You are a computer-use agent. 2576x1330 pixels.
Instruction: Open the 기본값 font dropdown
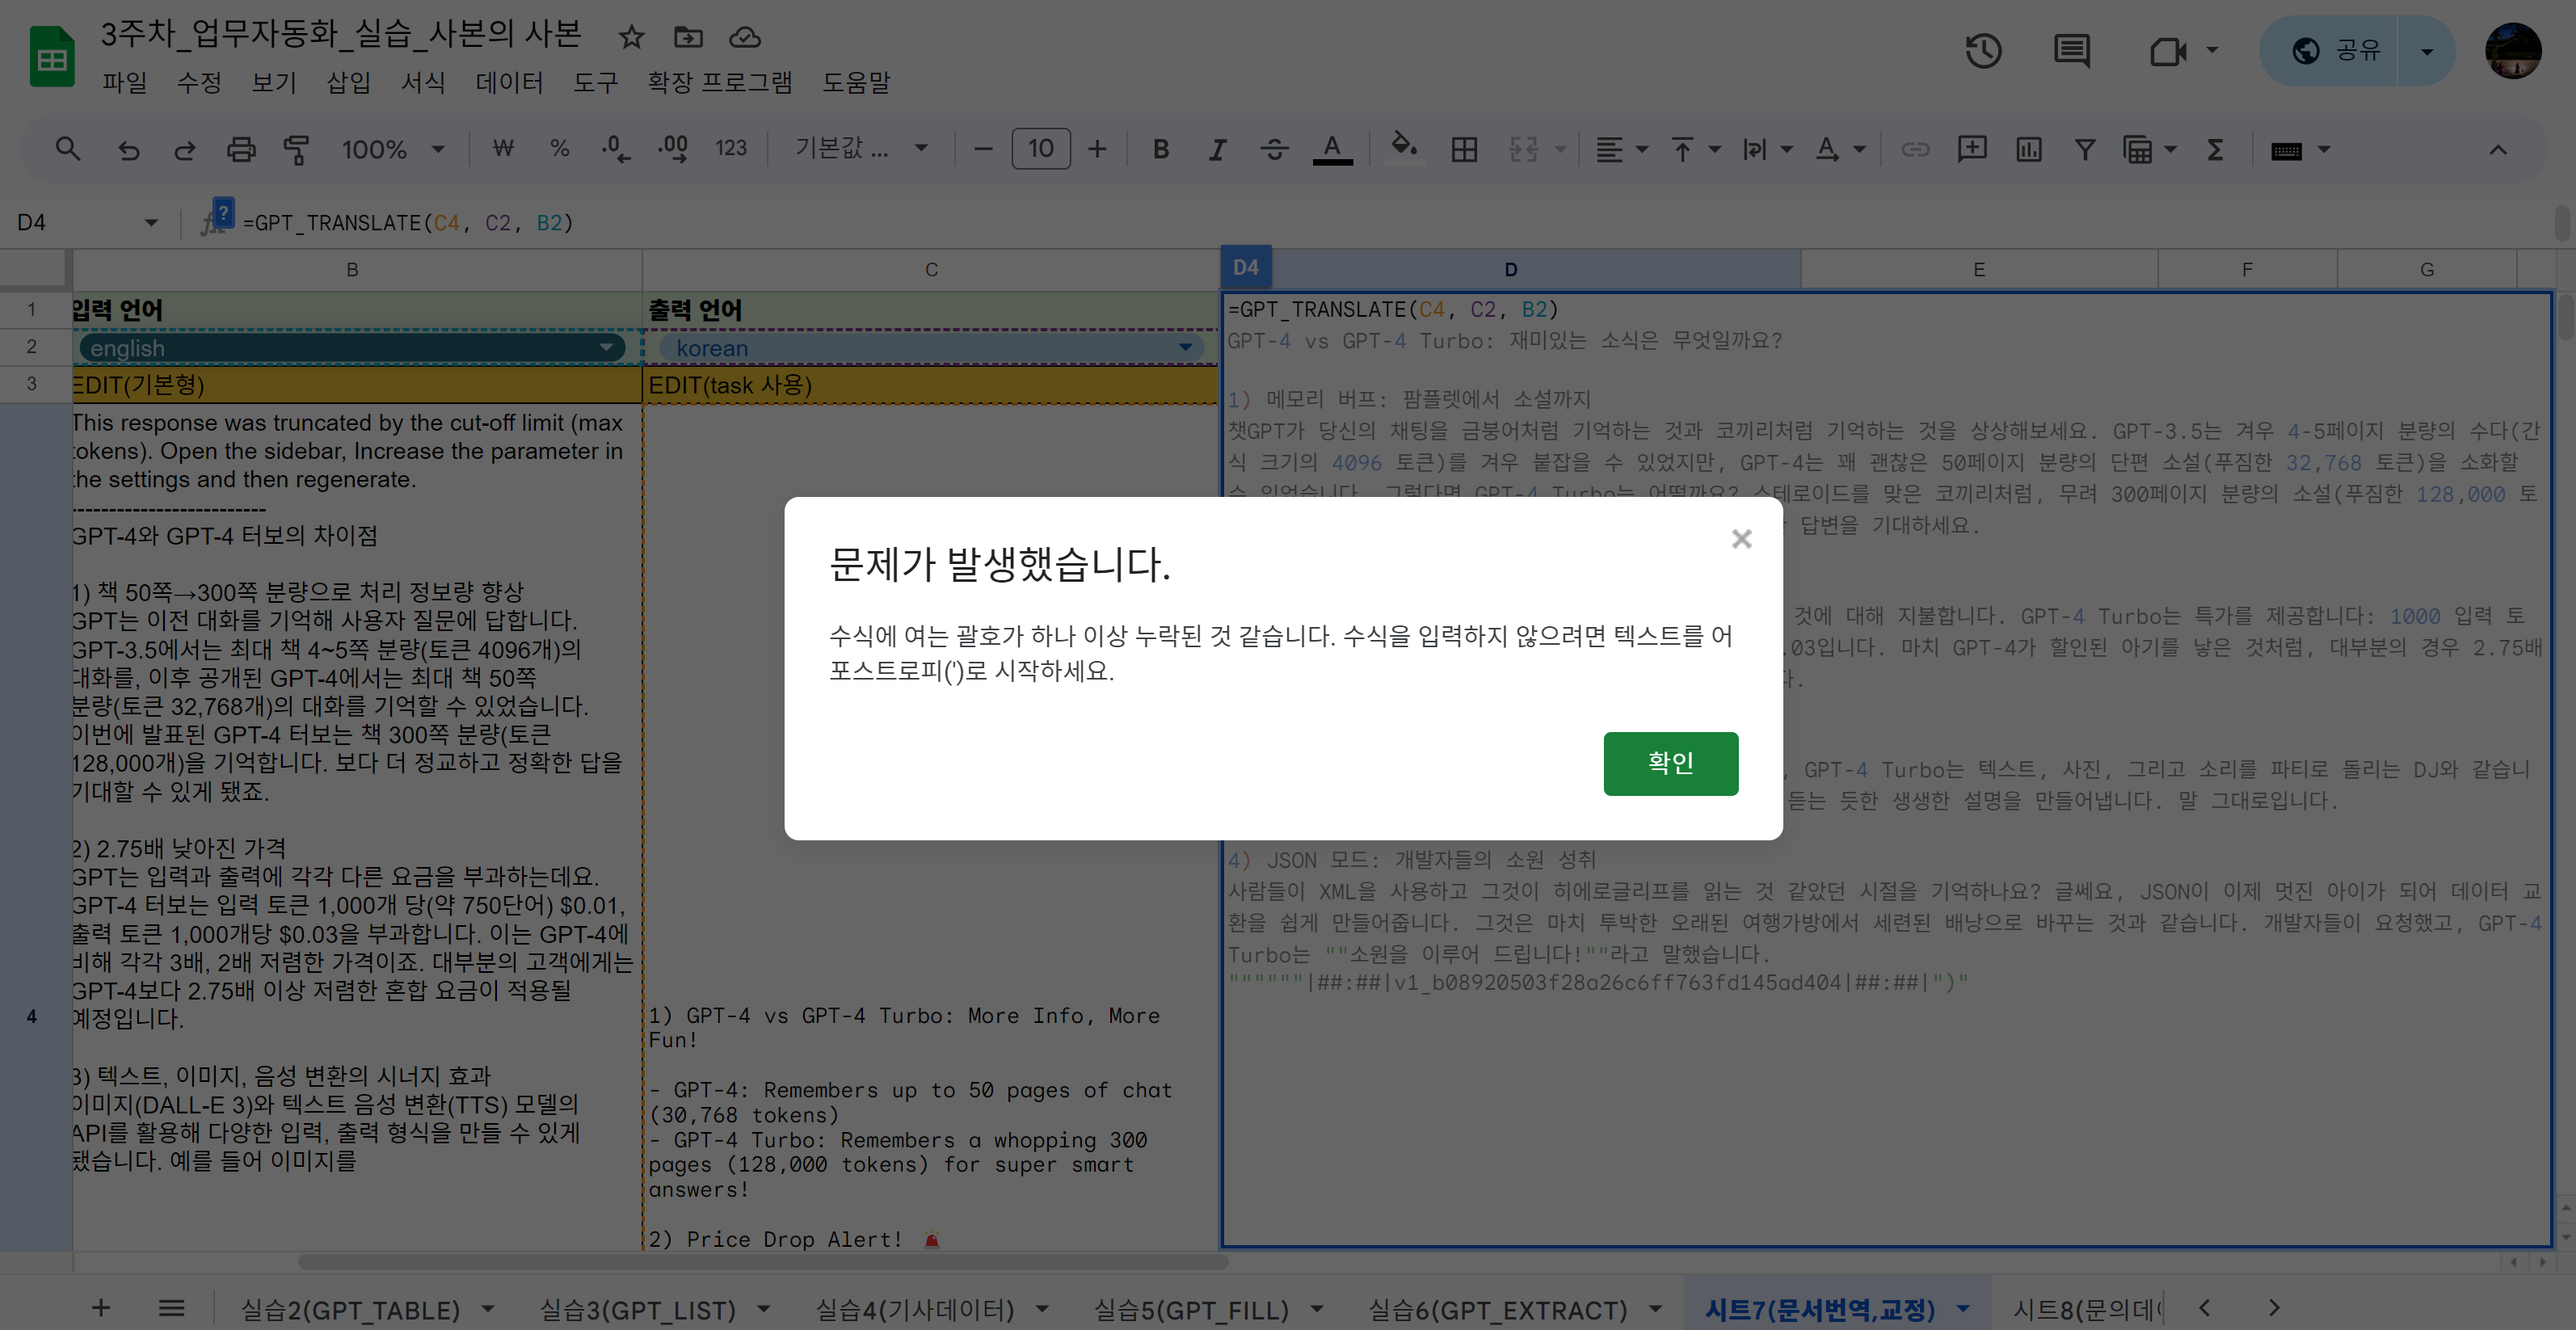[x=861, y=150]
